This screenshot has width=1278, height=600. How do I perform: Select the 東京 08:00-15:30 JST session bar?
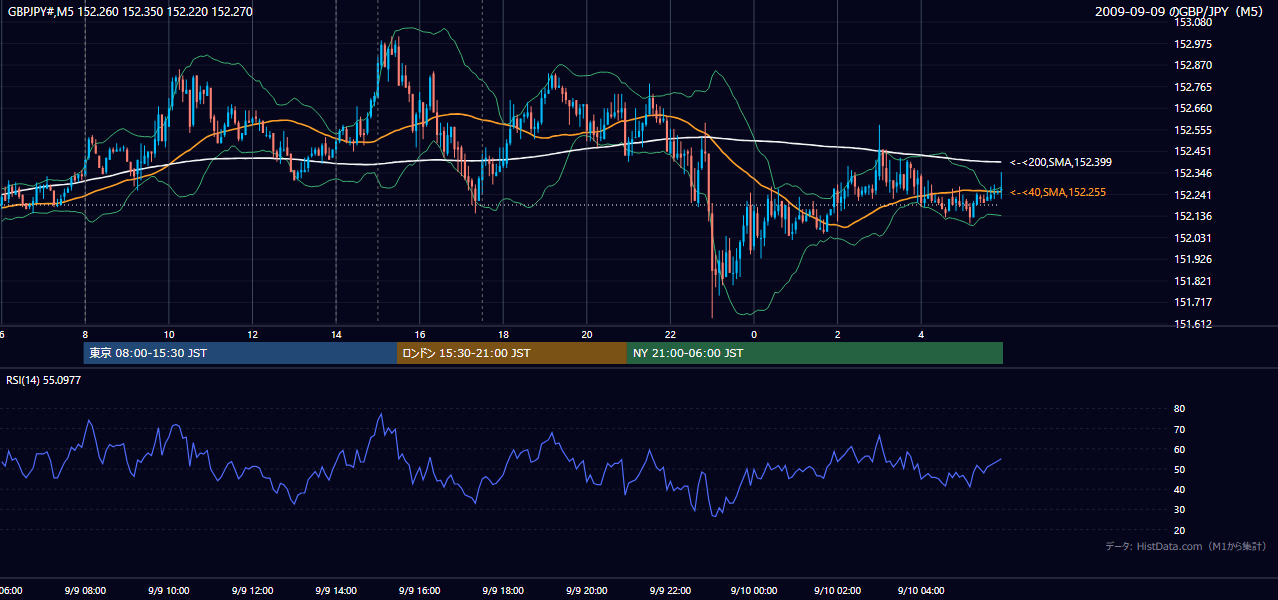tap(240, 353)
